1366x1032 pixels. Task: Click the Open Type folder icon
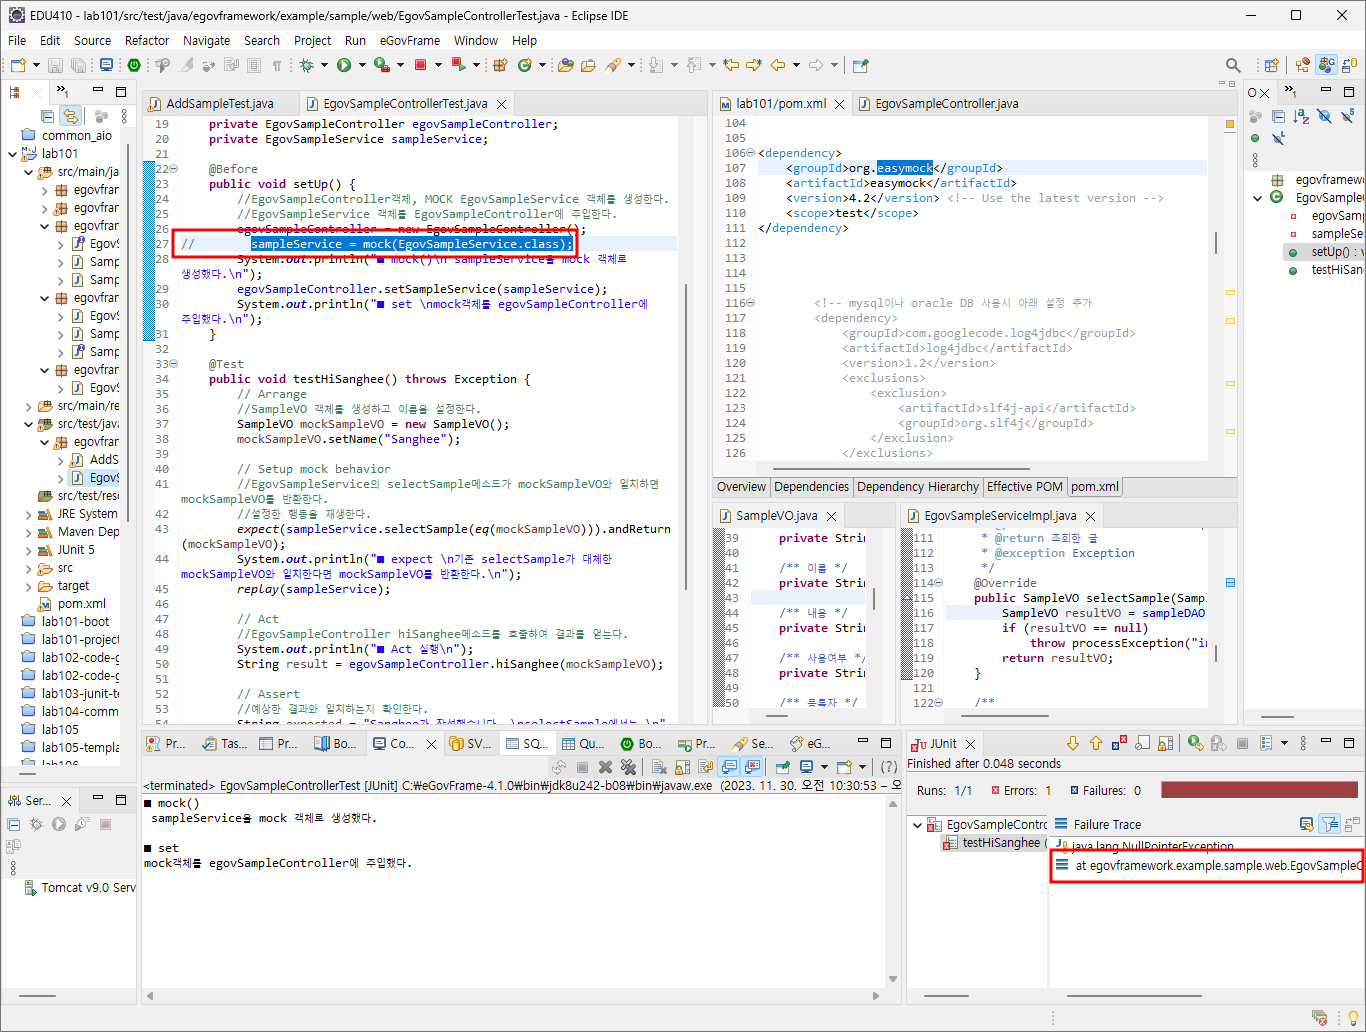tap(566, 65)
